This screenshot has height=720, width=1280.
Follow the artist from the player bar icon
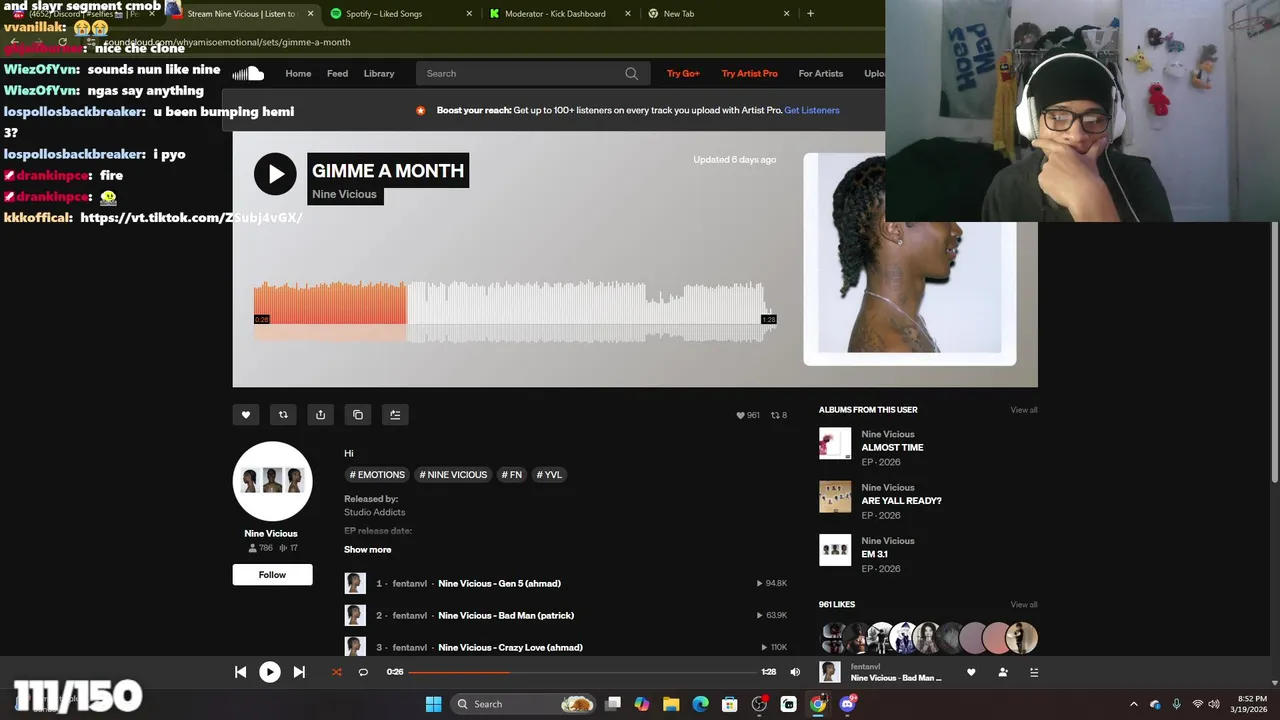(x=1003, y=672)
